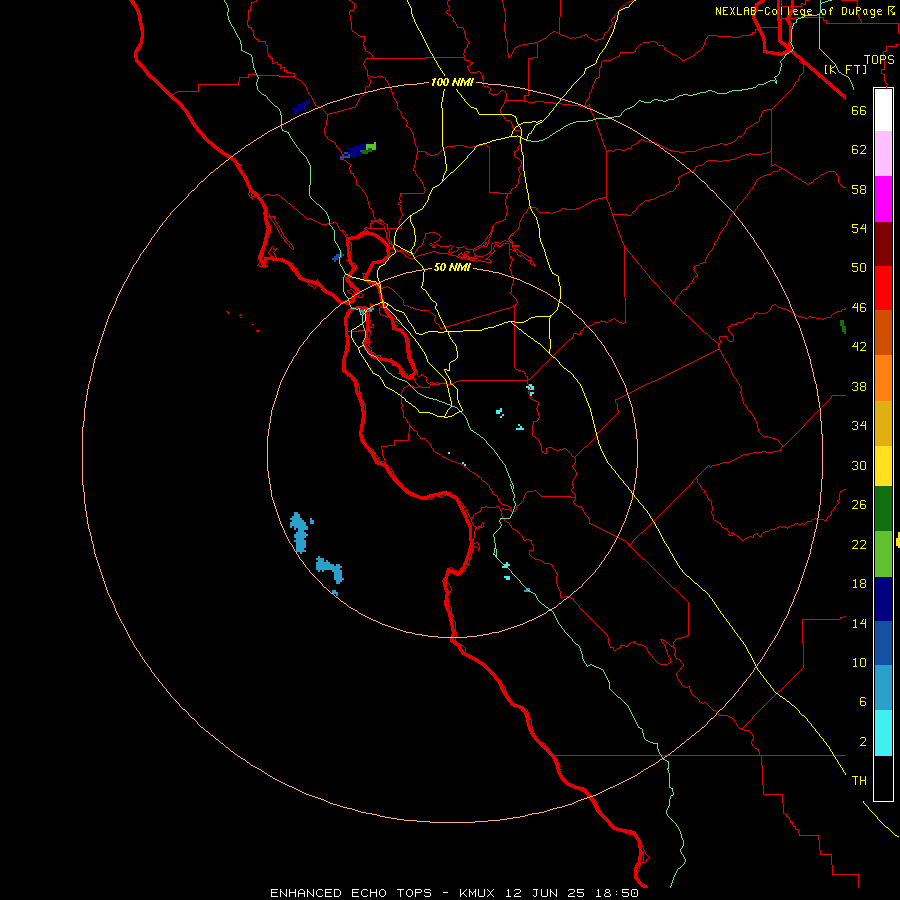Click legend value "50"
The height and width of the screenshot is (900, 900).
pos(859,268)
